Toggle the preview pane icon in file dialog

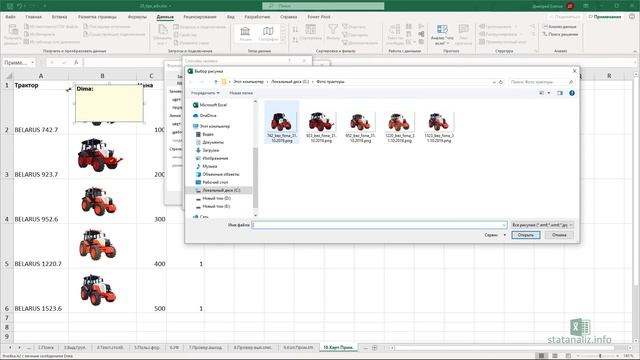click(560, 93)
